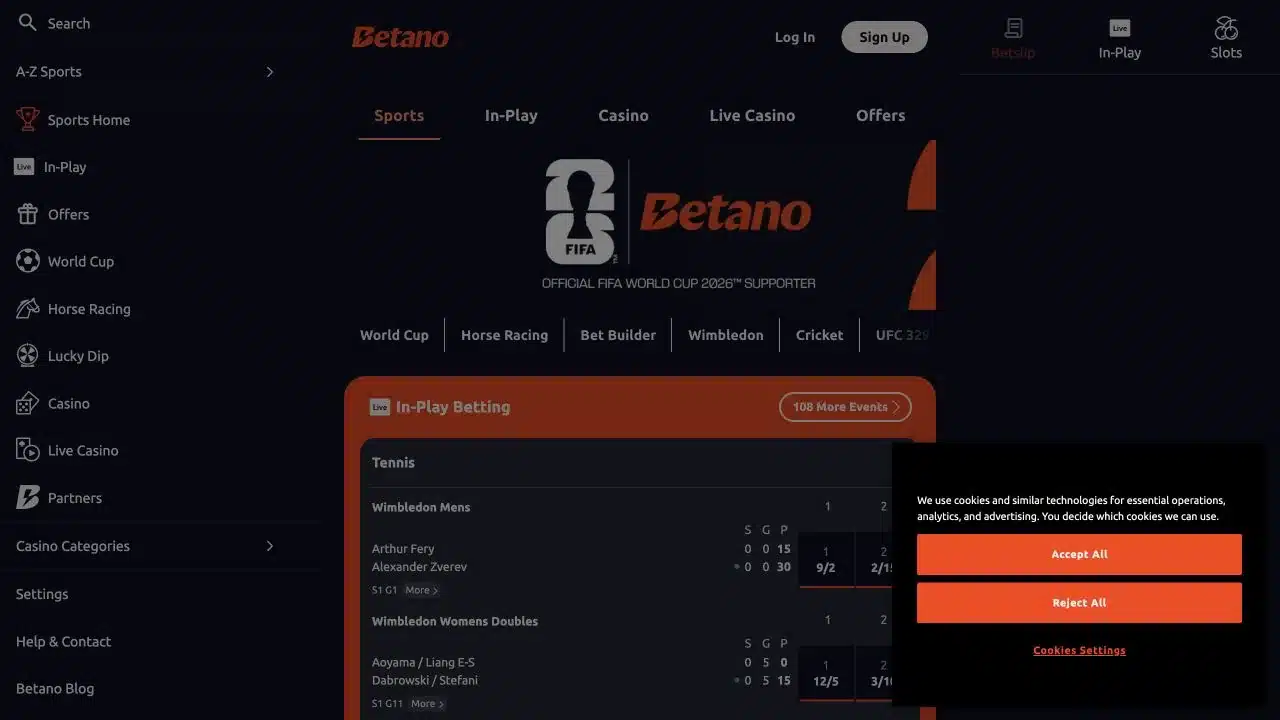Click the In-Play live icon in sidebar
The width and height of the screenshot is (1280, 720).
click(24, 167)
